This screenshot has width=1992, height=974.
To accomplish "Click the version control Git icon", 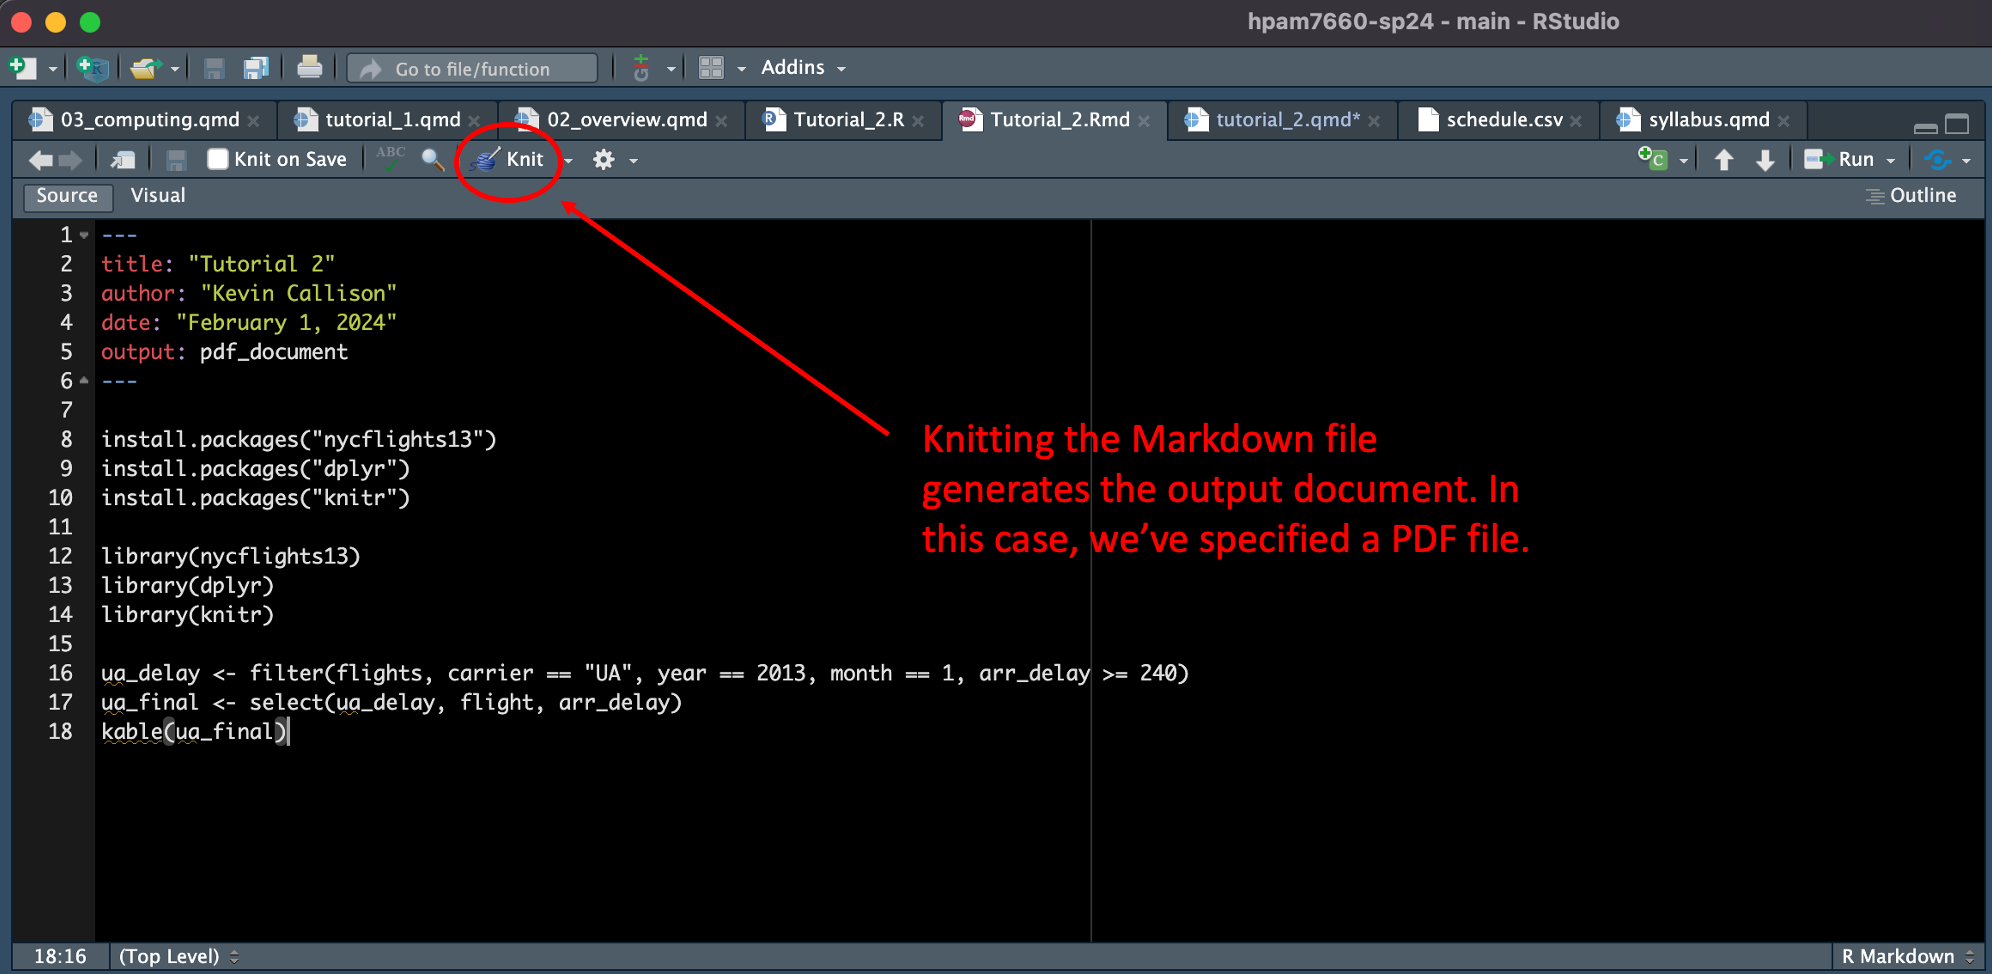I will coord(641,68).
